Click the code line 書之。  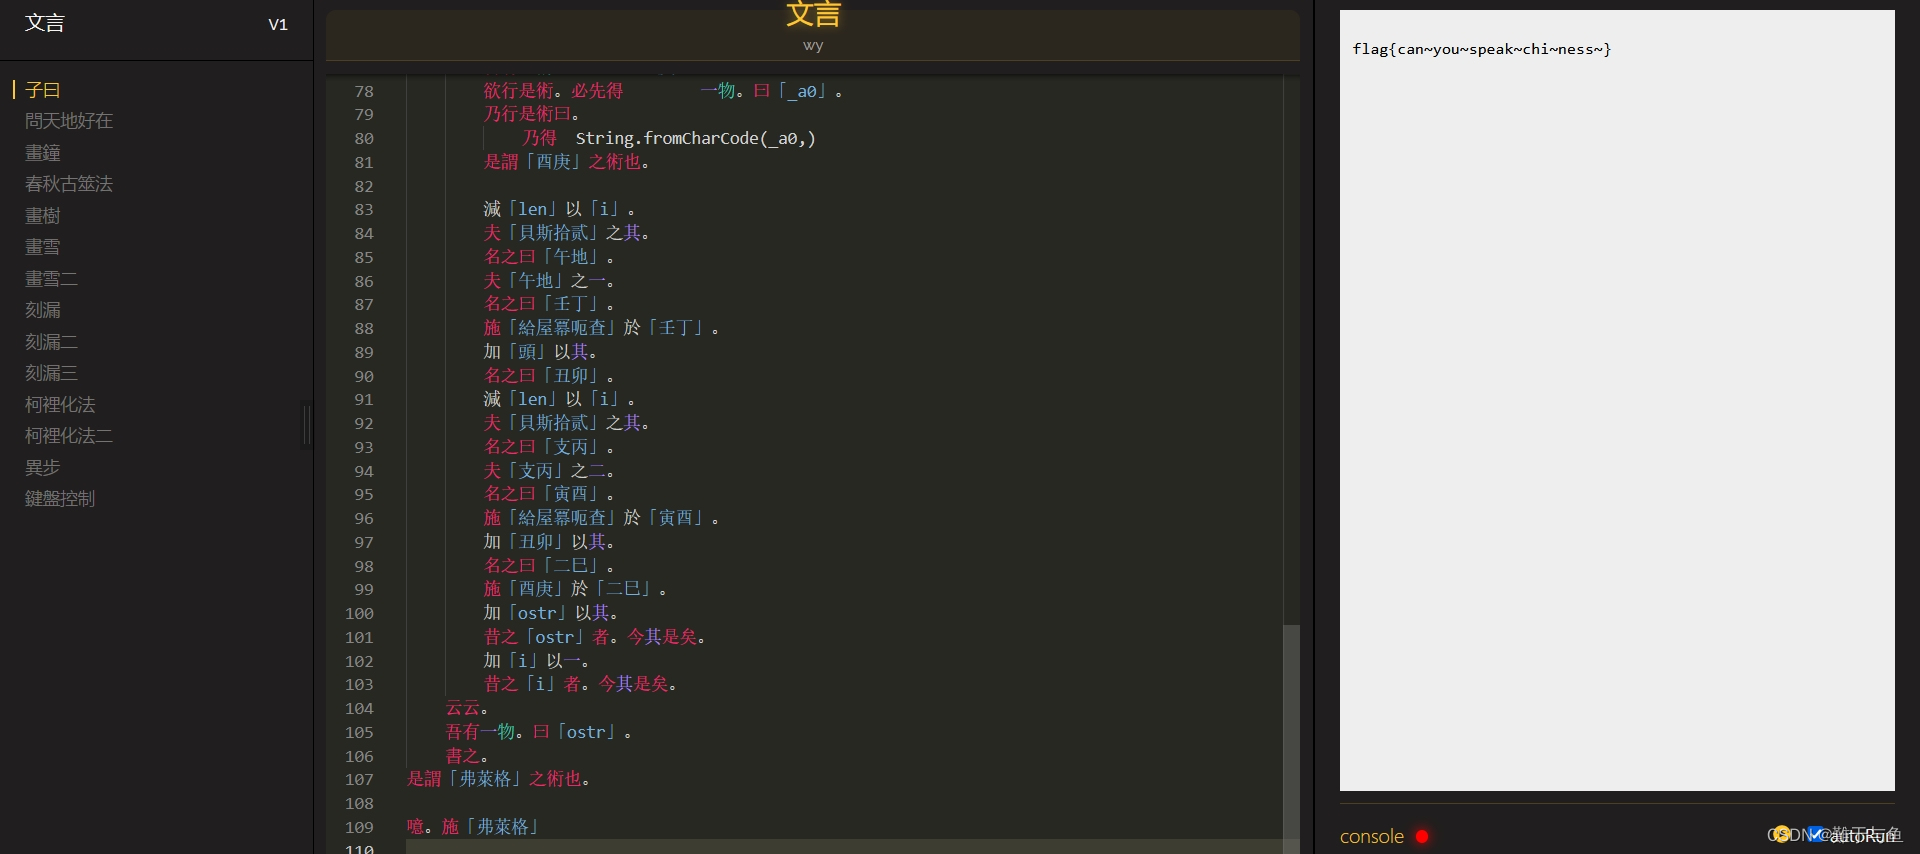467,756
